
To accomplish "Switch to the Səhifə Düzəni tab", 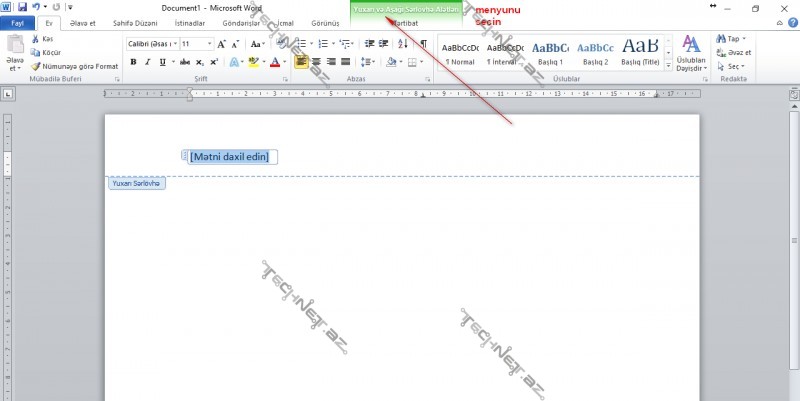I will click(138, 23).
